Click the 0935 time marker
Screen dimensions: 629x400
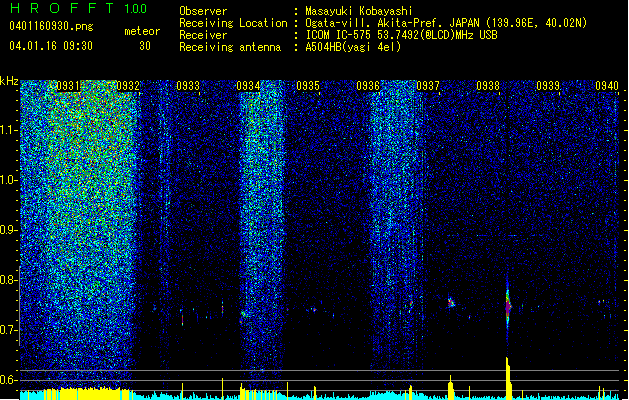(x=308, y=86)
